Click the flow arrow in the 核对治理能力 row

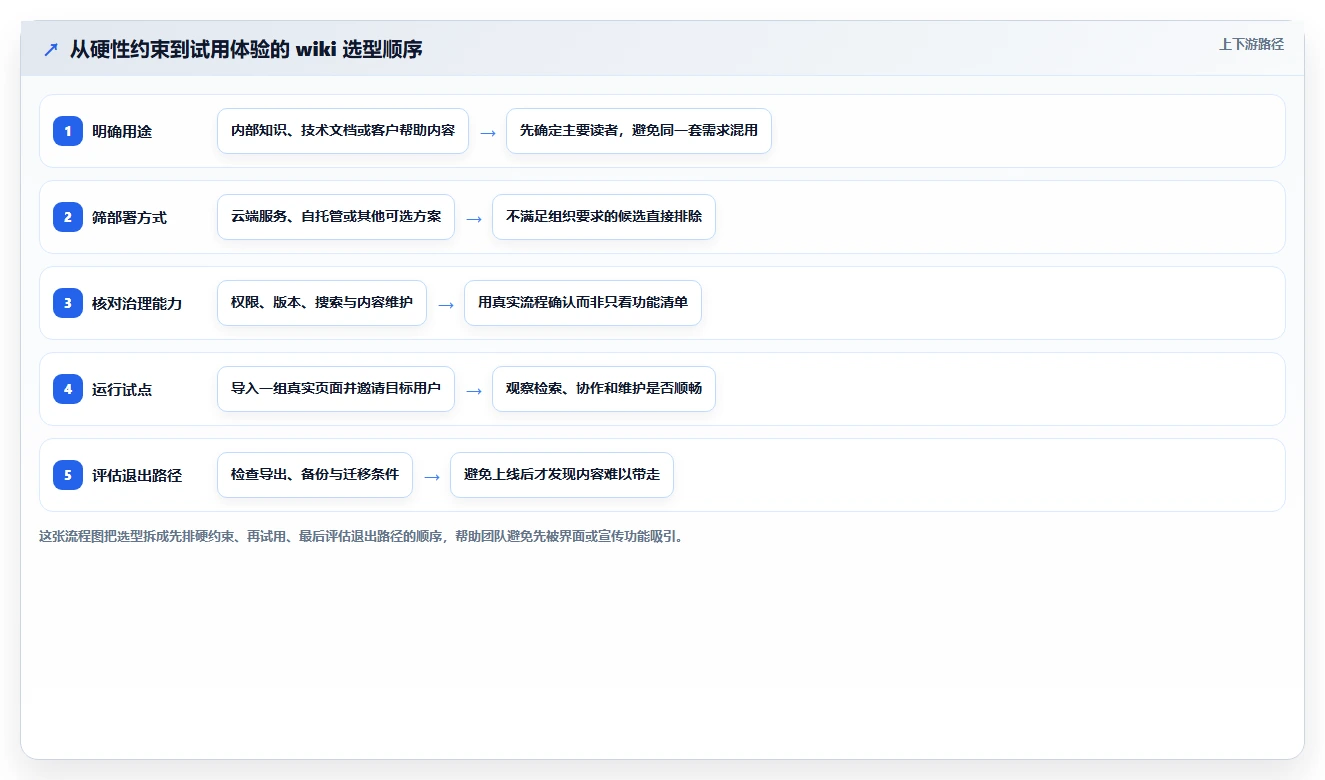(x=446, y=304)
